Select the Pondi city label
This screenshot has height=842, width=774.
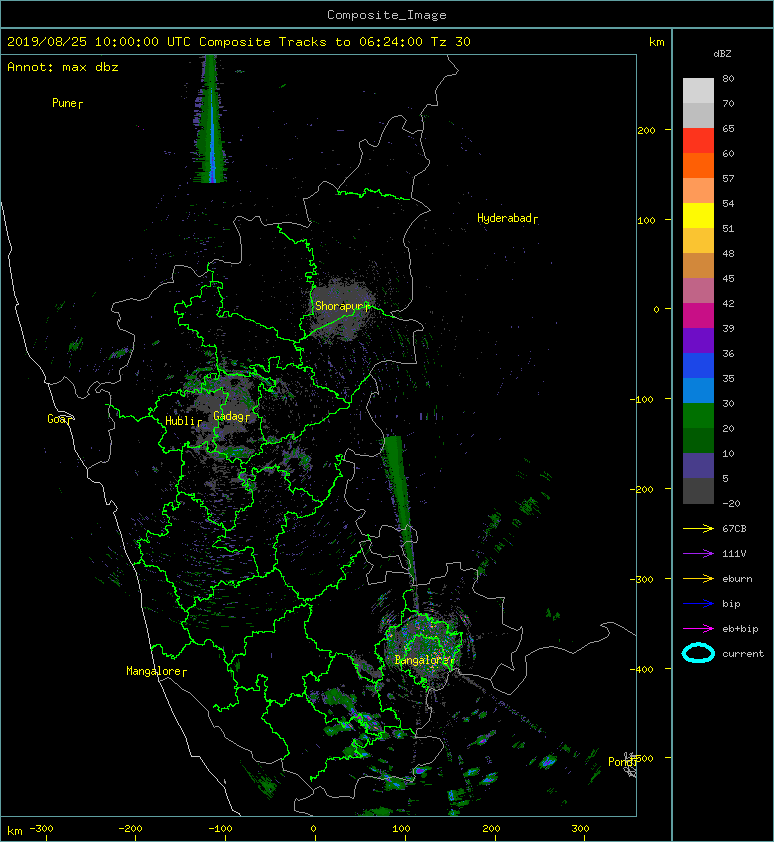pos(622,762)
